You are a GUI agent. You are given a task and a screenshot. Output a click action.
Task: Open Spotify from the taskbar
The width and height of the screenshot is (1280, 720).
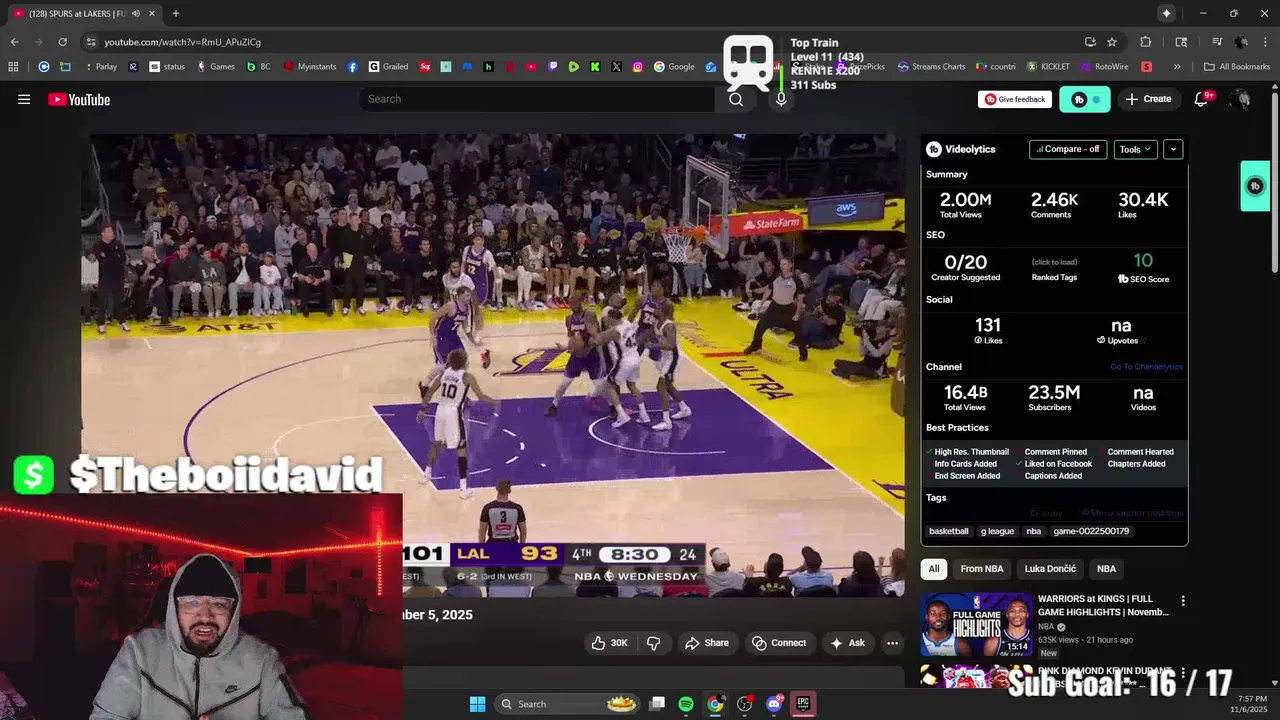click(686, 704)
